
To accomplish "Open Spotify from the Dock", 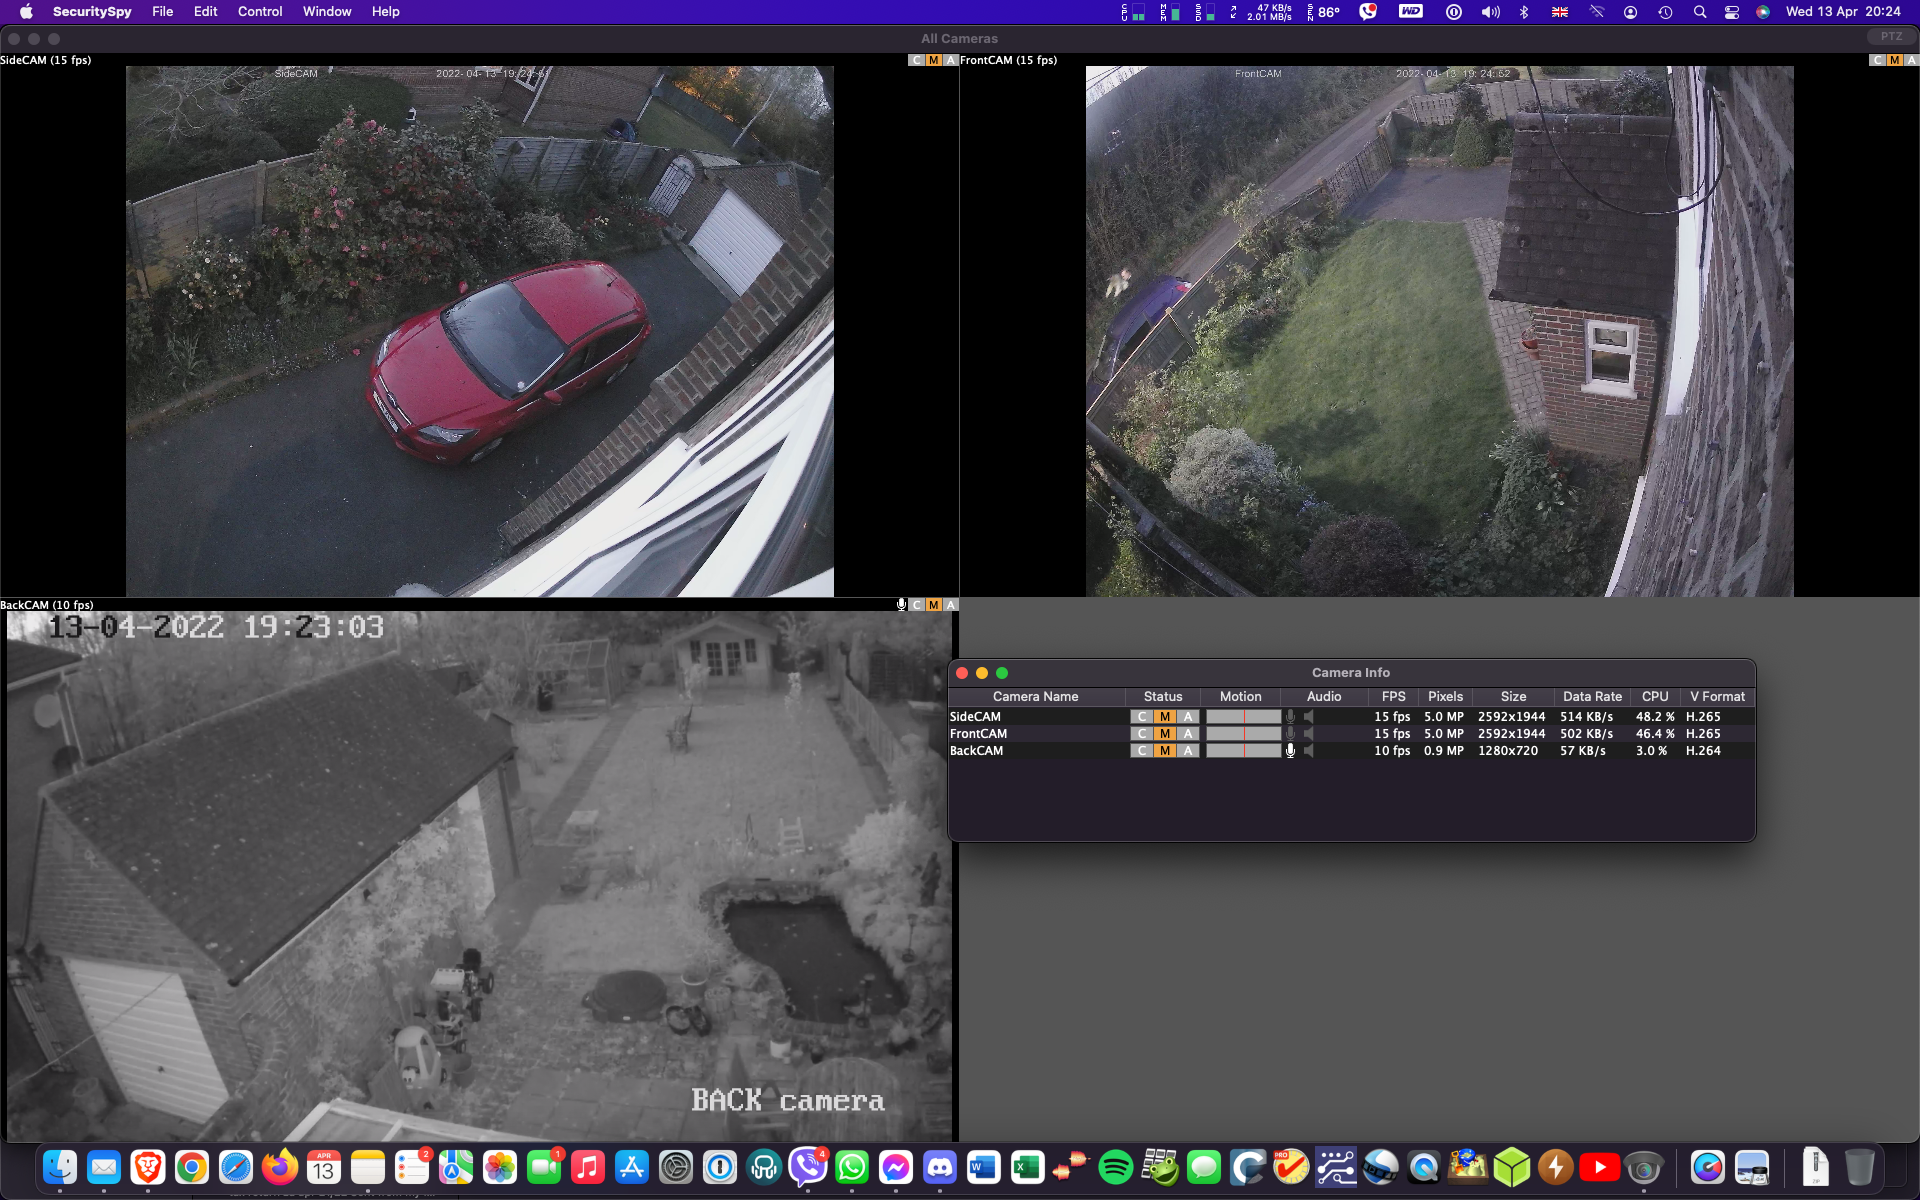I will [x=1116, y=1167].
